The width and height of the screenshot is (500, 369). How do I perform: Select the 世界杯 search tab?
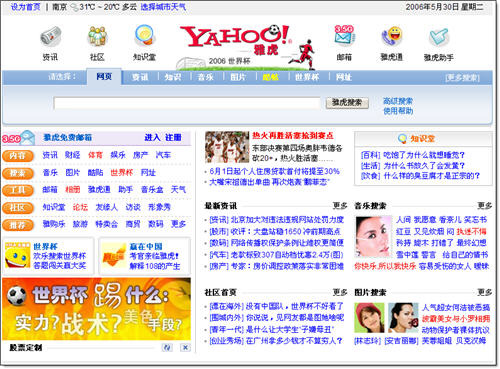point(307,77)
